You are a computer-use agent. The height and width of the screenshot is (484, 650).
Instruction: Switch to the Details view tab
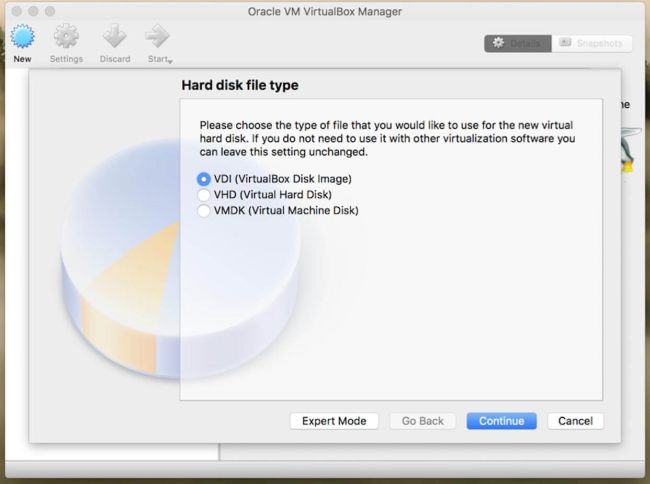[x=517, y=44]
